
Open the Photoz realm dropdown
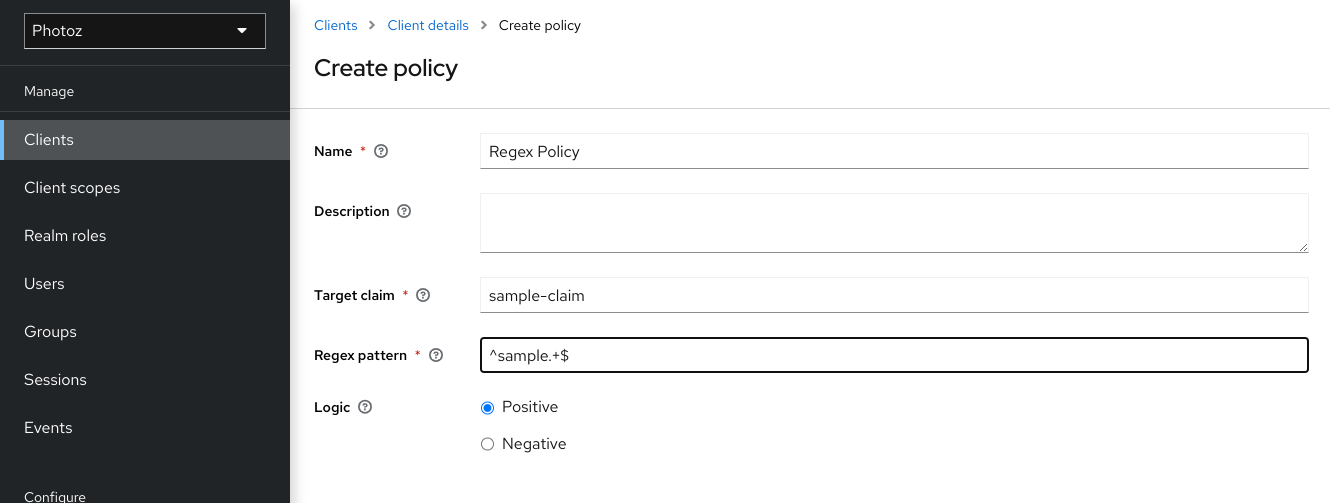[145, 31]
